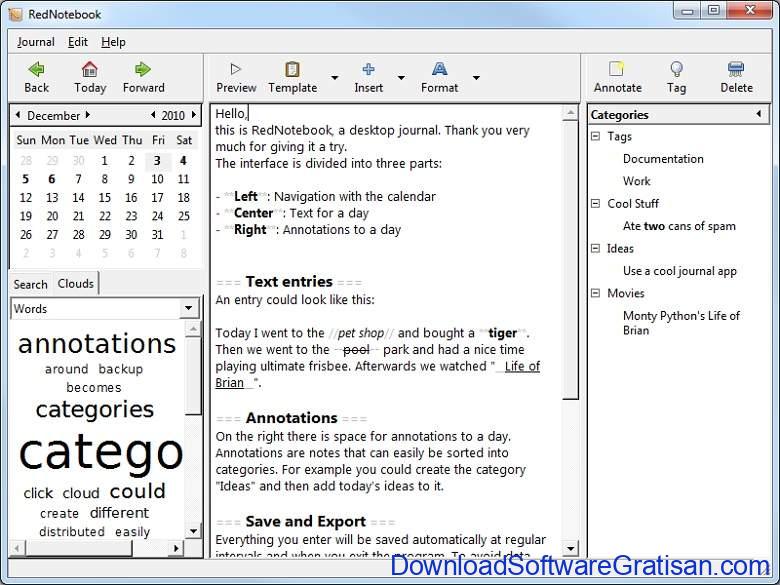Select December 3 in the calendar
Screen dimensions: 780x585
point(157,161)
